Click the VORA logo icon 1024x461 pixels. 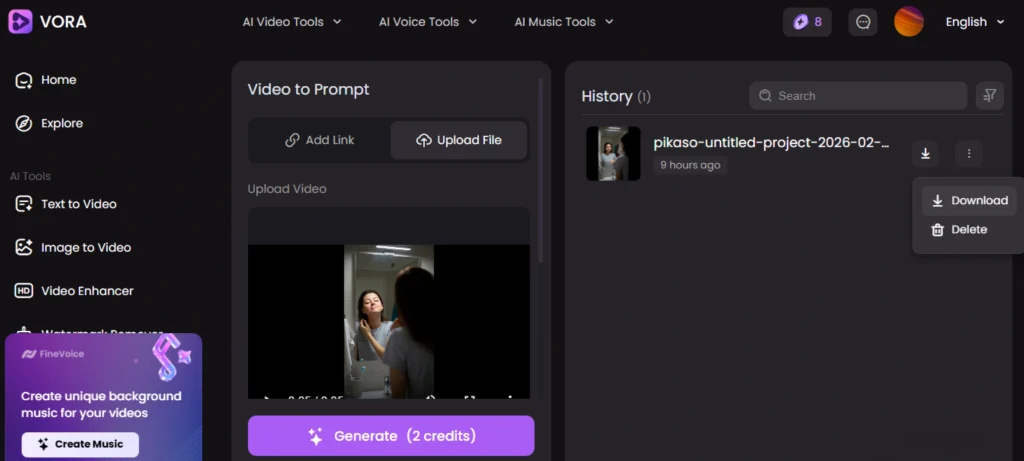[20, 22]
